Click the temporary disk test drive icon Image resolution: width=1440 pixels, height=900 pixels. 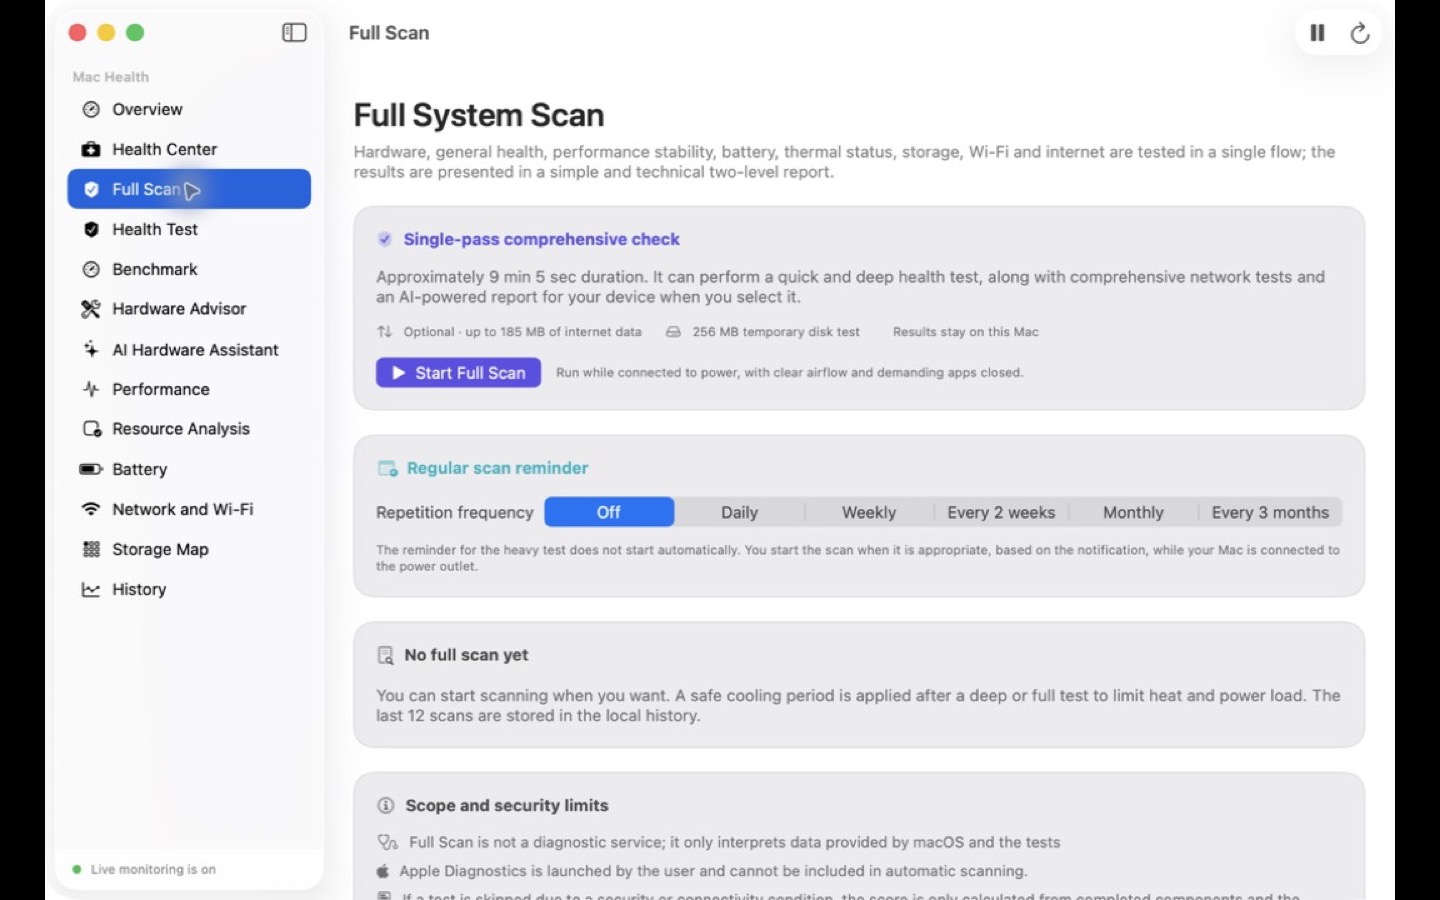click(x=674, y=332)
